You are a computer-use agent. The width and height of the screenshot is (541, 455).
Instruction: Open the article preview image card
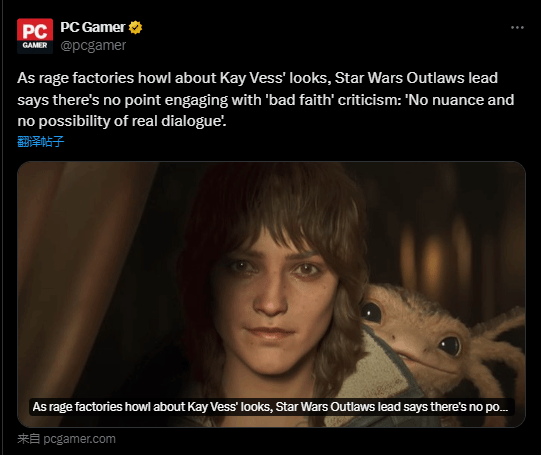pos(271,294)
